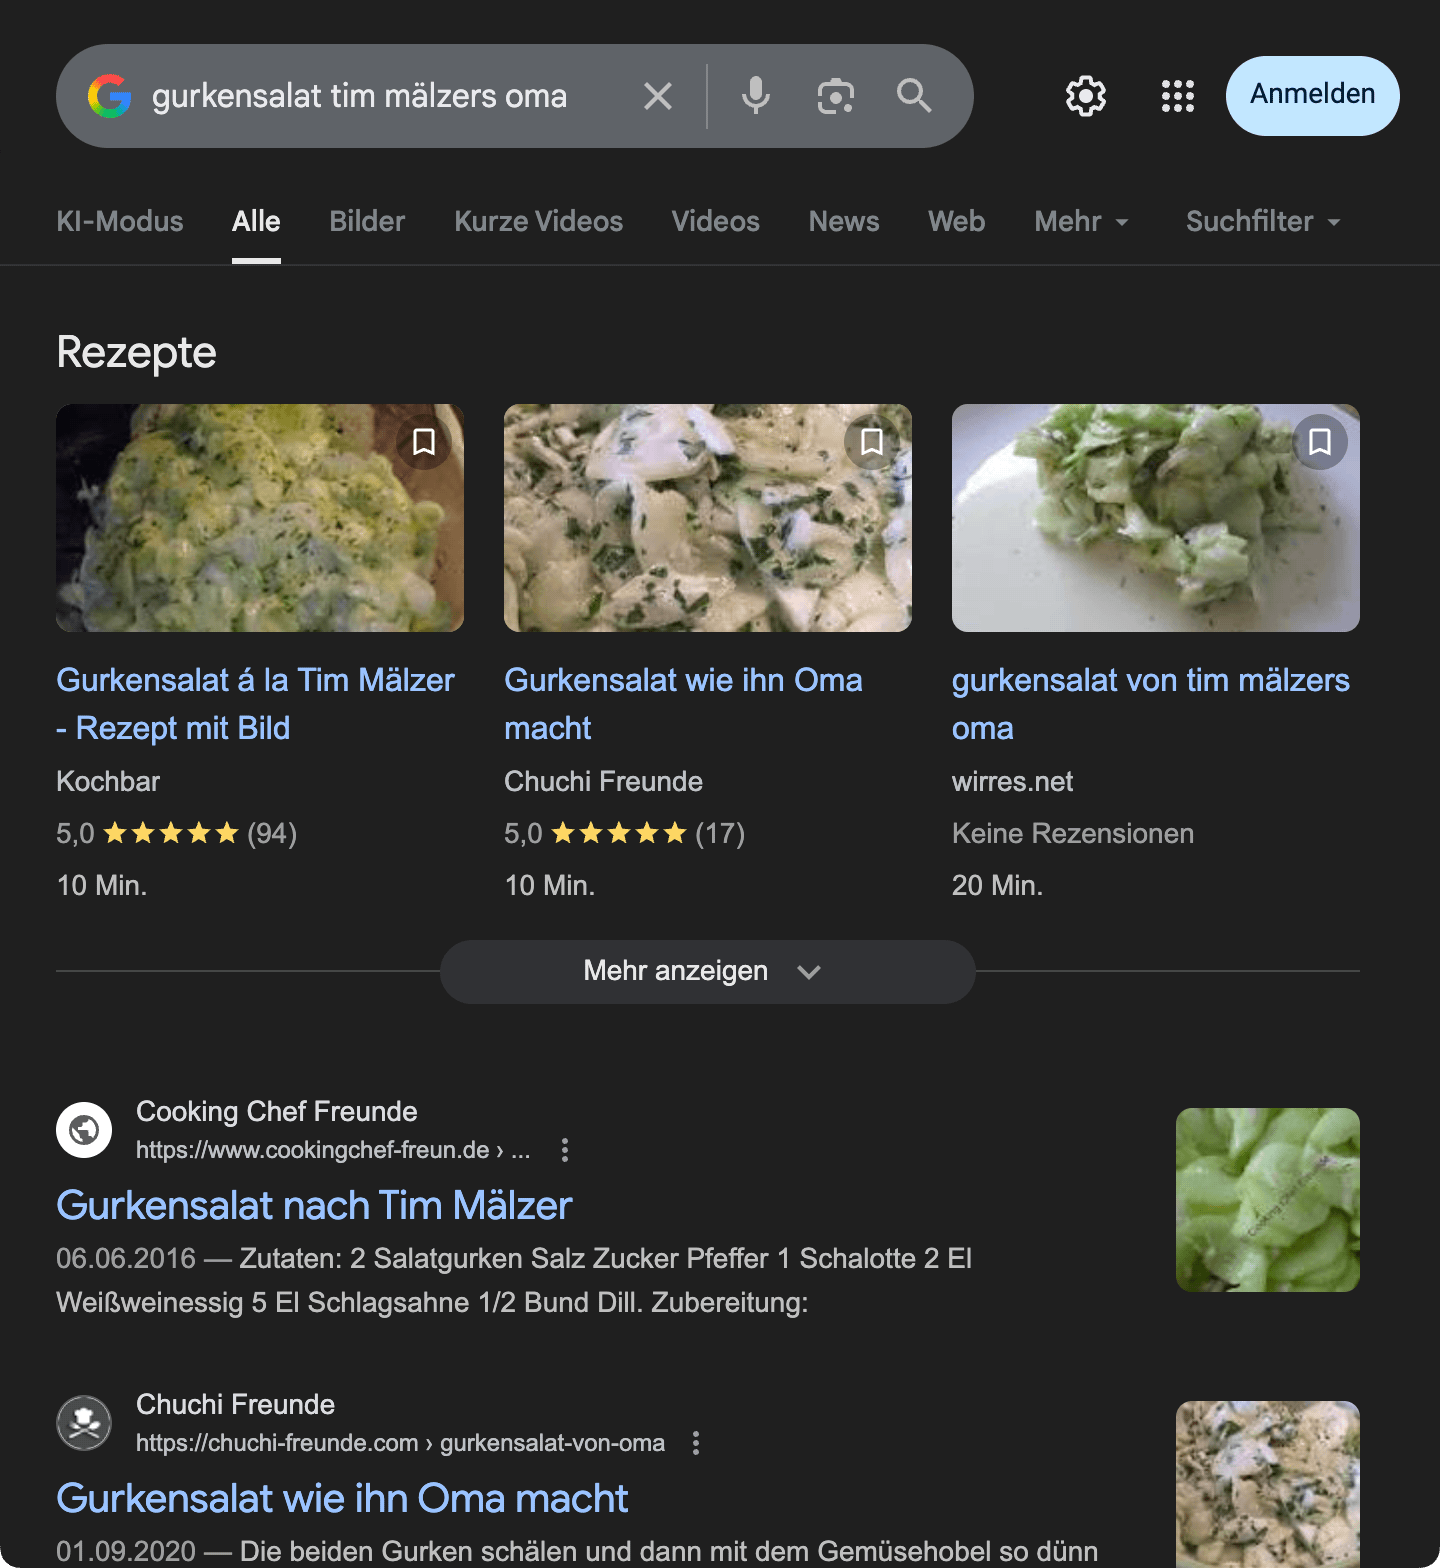Open Google Lens image search icon
The image size is (1440, 1568).
click(835, 96)
